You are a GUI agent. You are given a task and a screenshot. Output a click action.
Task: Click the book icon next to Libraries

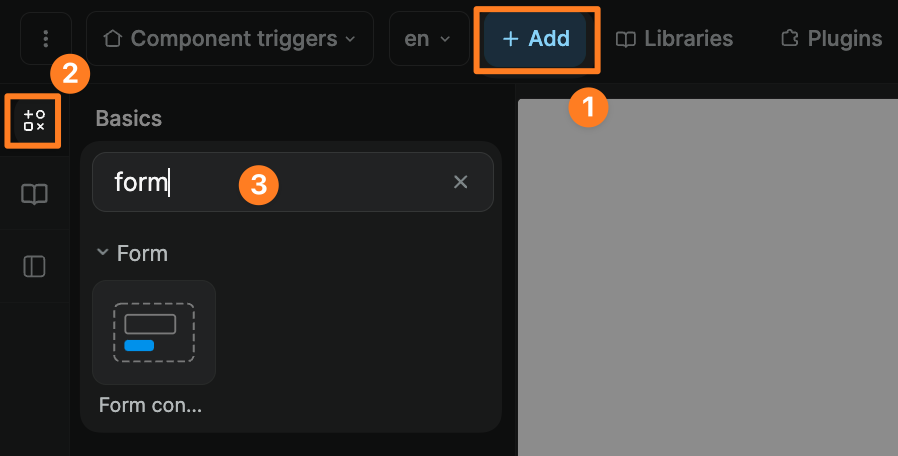click(x=626, y=39)
